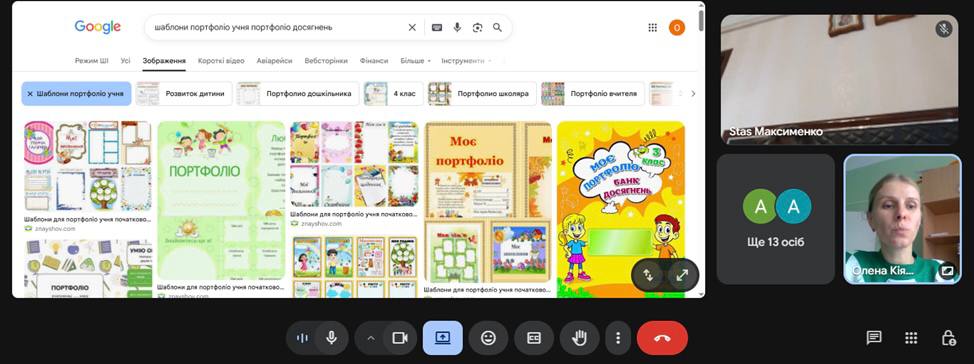The height and width of the screenshot is (364, 974).
Task: Select the Зображення tab
Action: click(x=164, y=61)
